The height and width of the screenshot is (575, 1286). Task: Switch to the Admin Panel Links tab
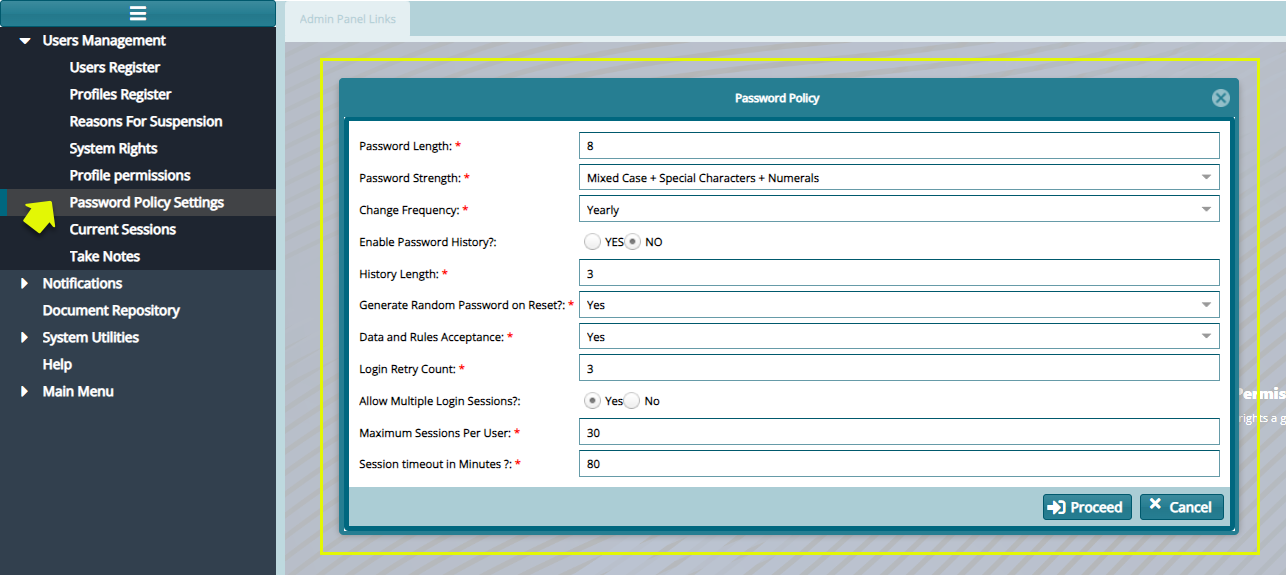pos(347,19)
